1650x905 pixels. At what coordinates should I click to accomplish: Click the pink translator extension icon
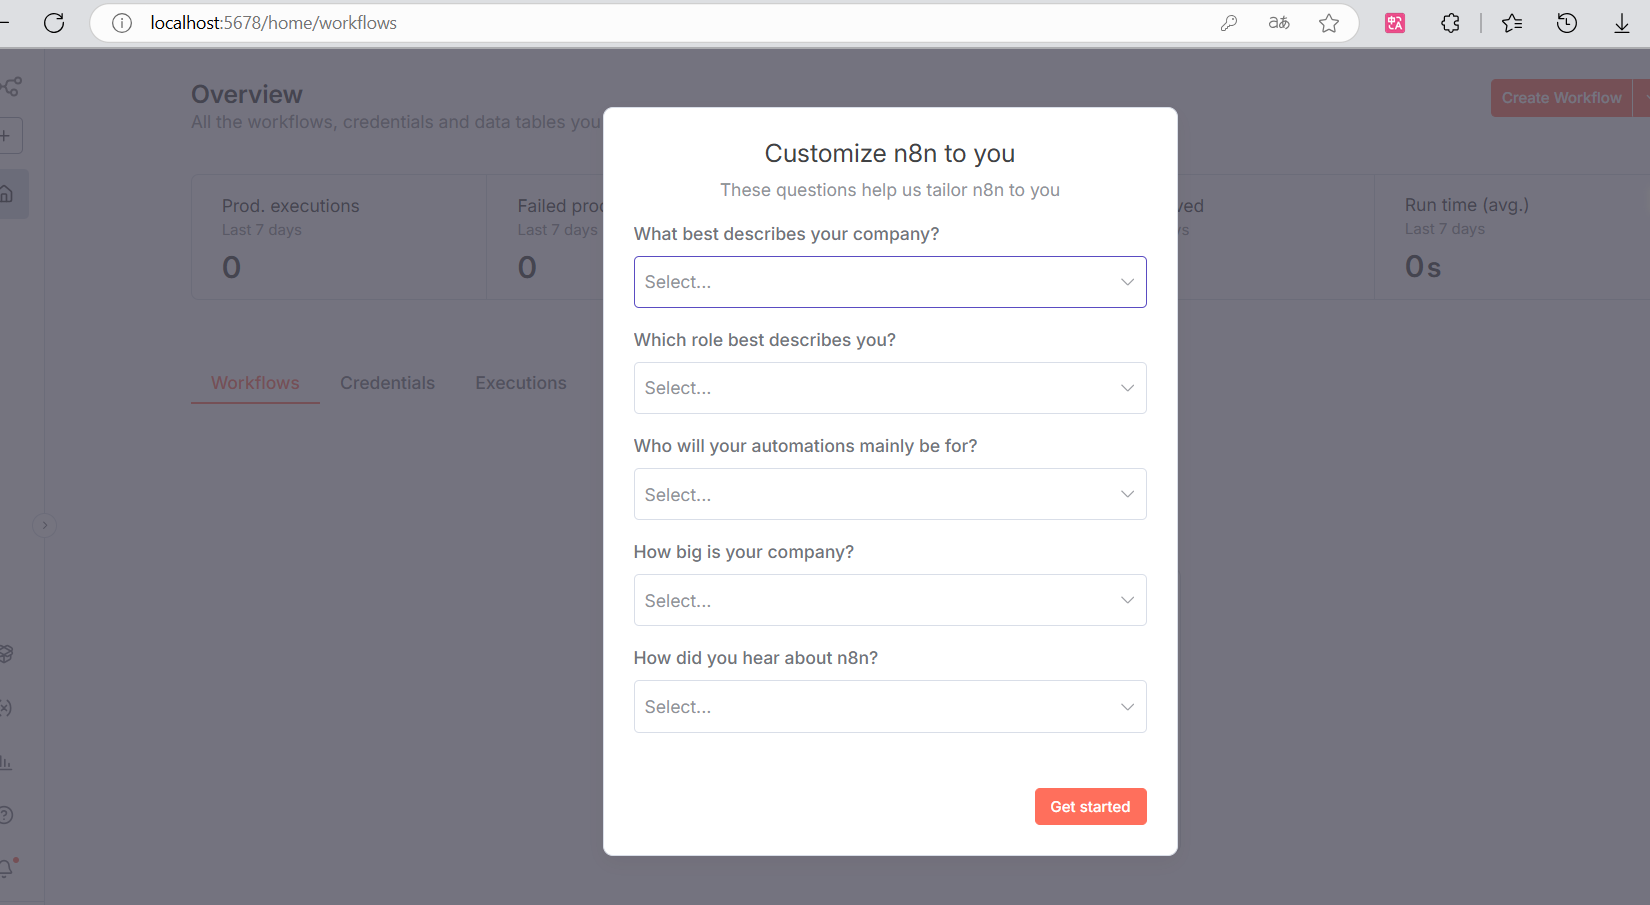pyautogui.click(x=1395, y=23)
